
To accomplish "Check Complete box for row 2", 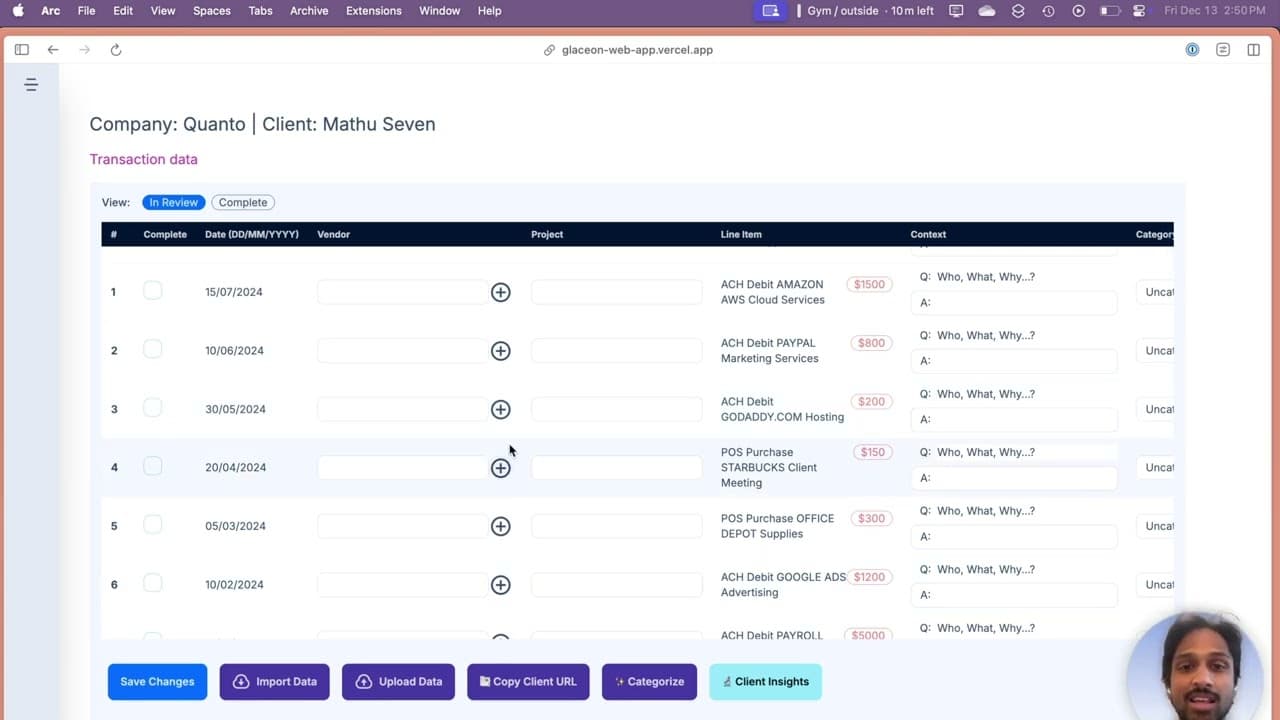I will click(x=152, y=349).
